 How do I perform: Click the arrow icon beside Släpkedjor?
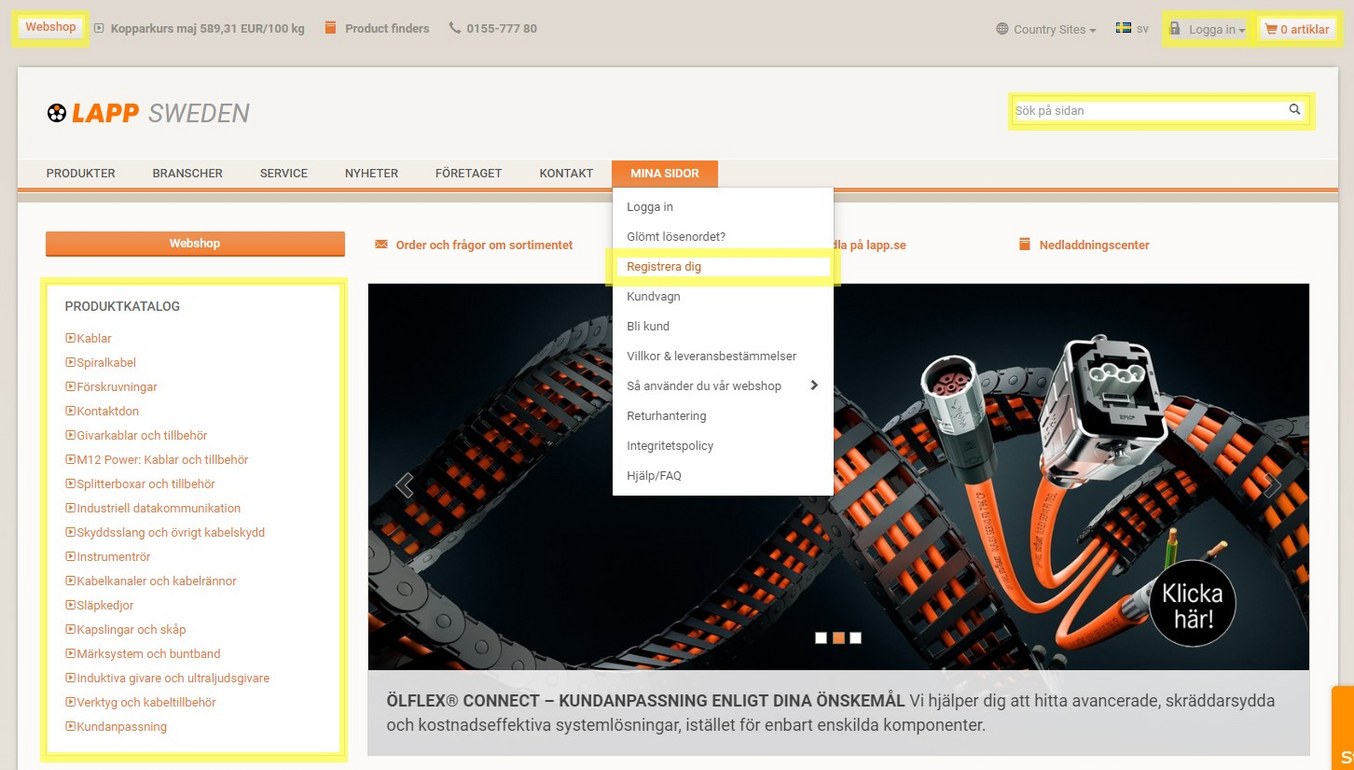point(70,605)
